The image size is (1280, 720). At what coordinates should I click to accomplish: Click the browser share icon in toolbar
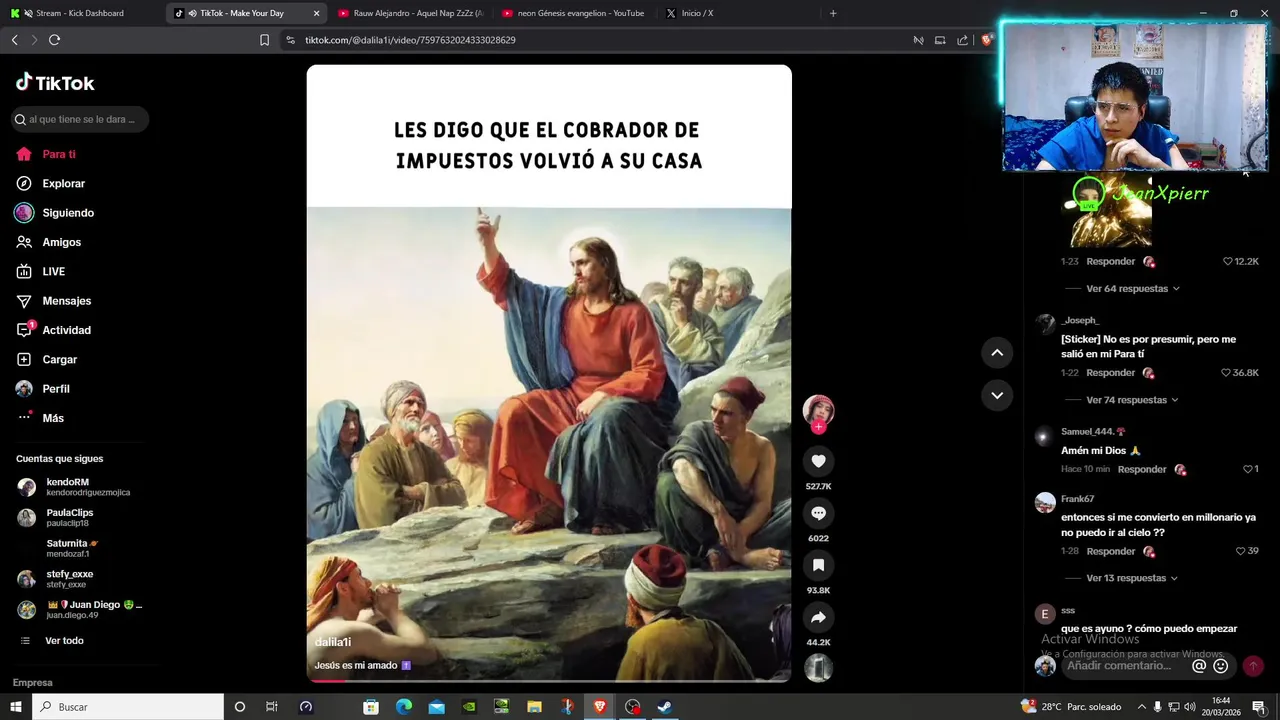(962, 40)
